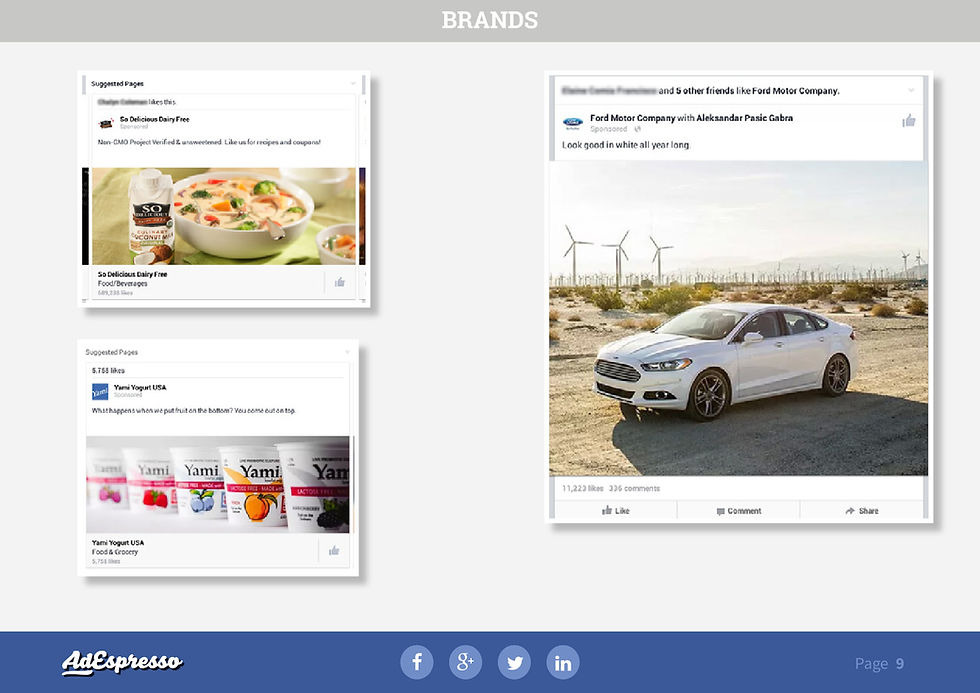The image size is (980, 693).
Task: Click the white Ford car photo
Action: [x=739, y=319]
